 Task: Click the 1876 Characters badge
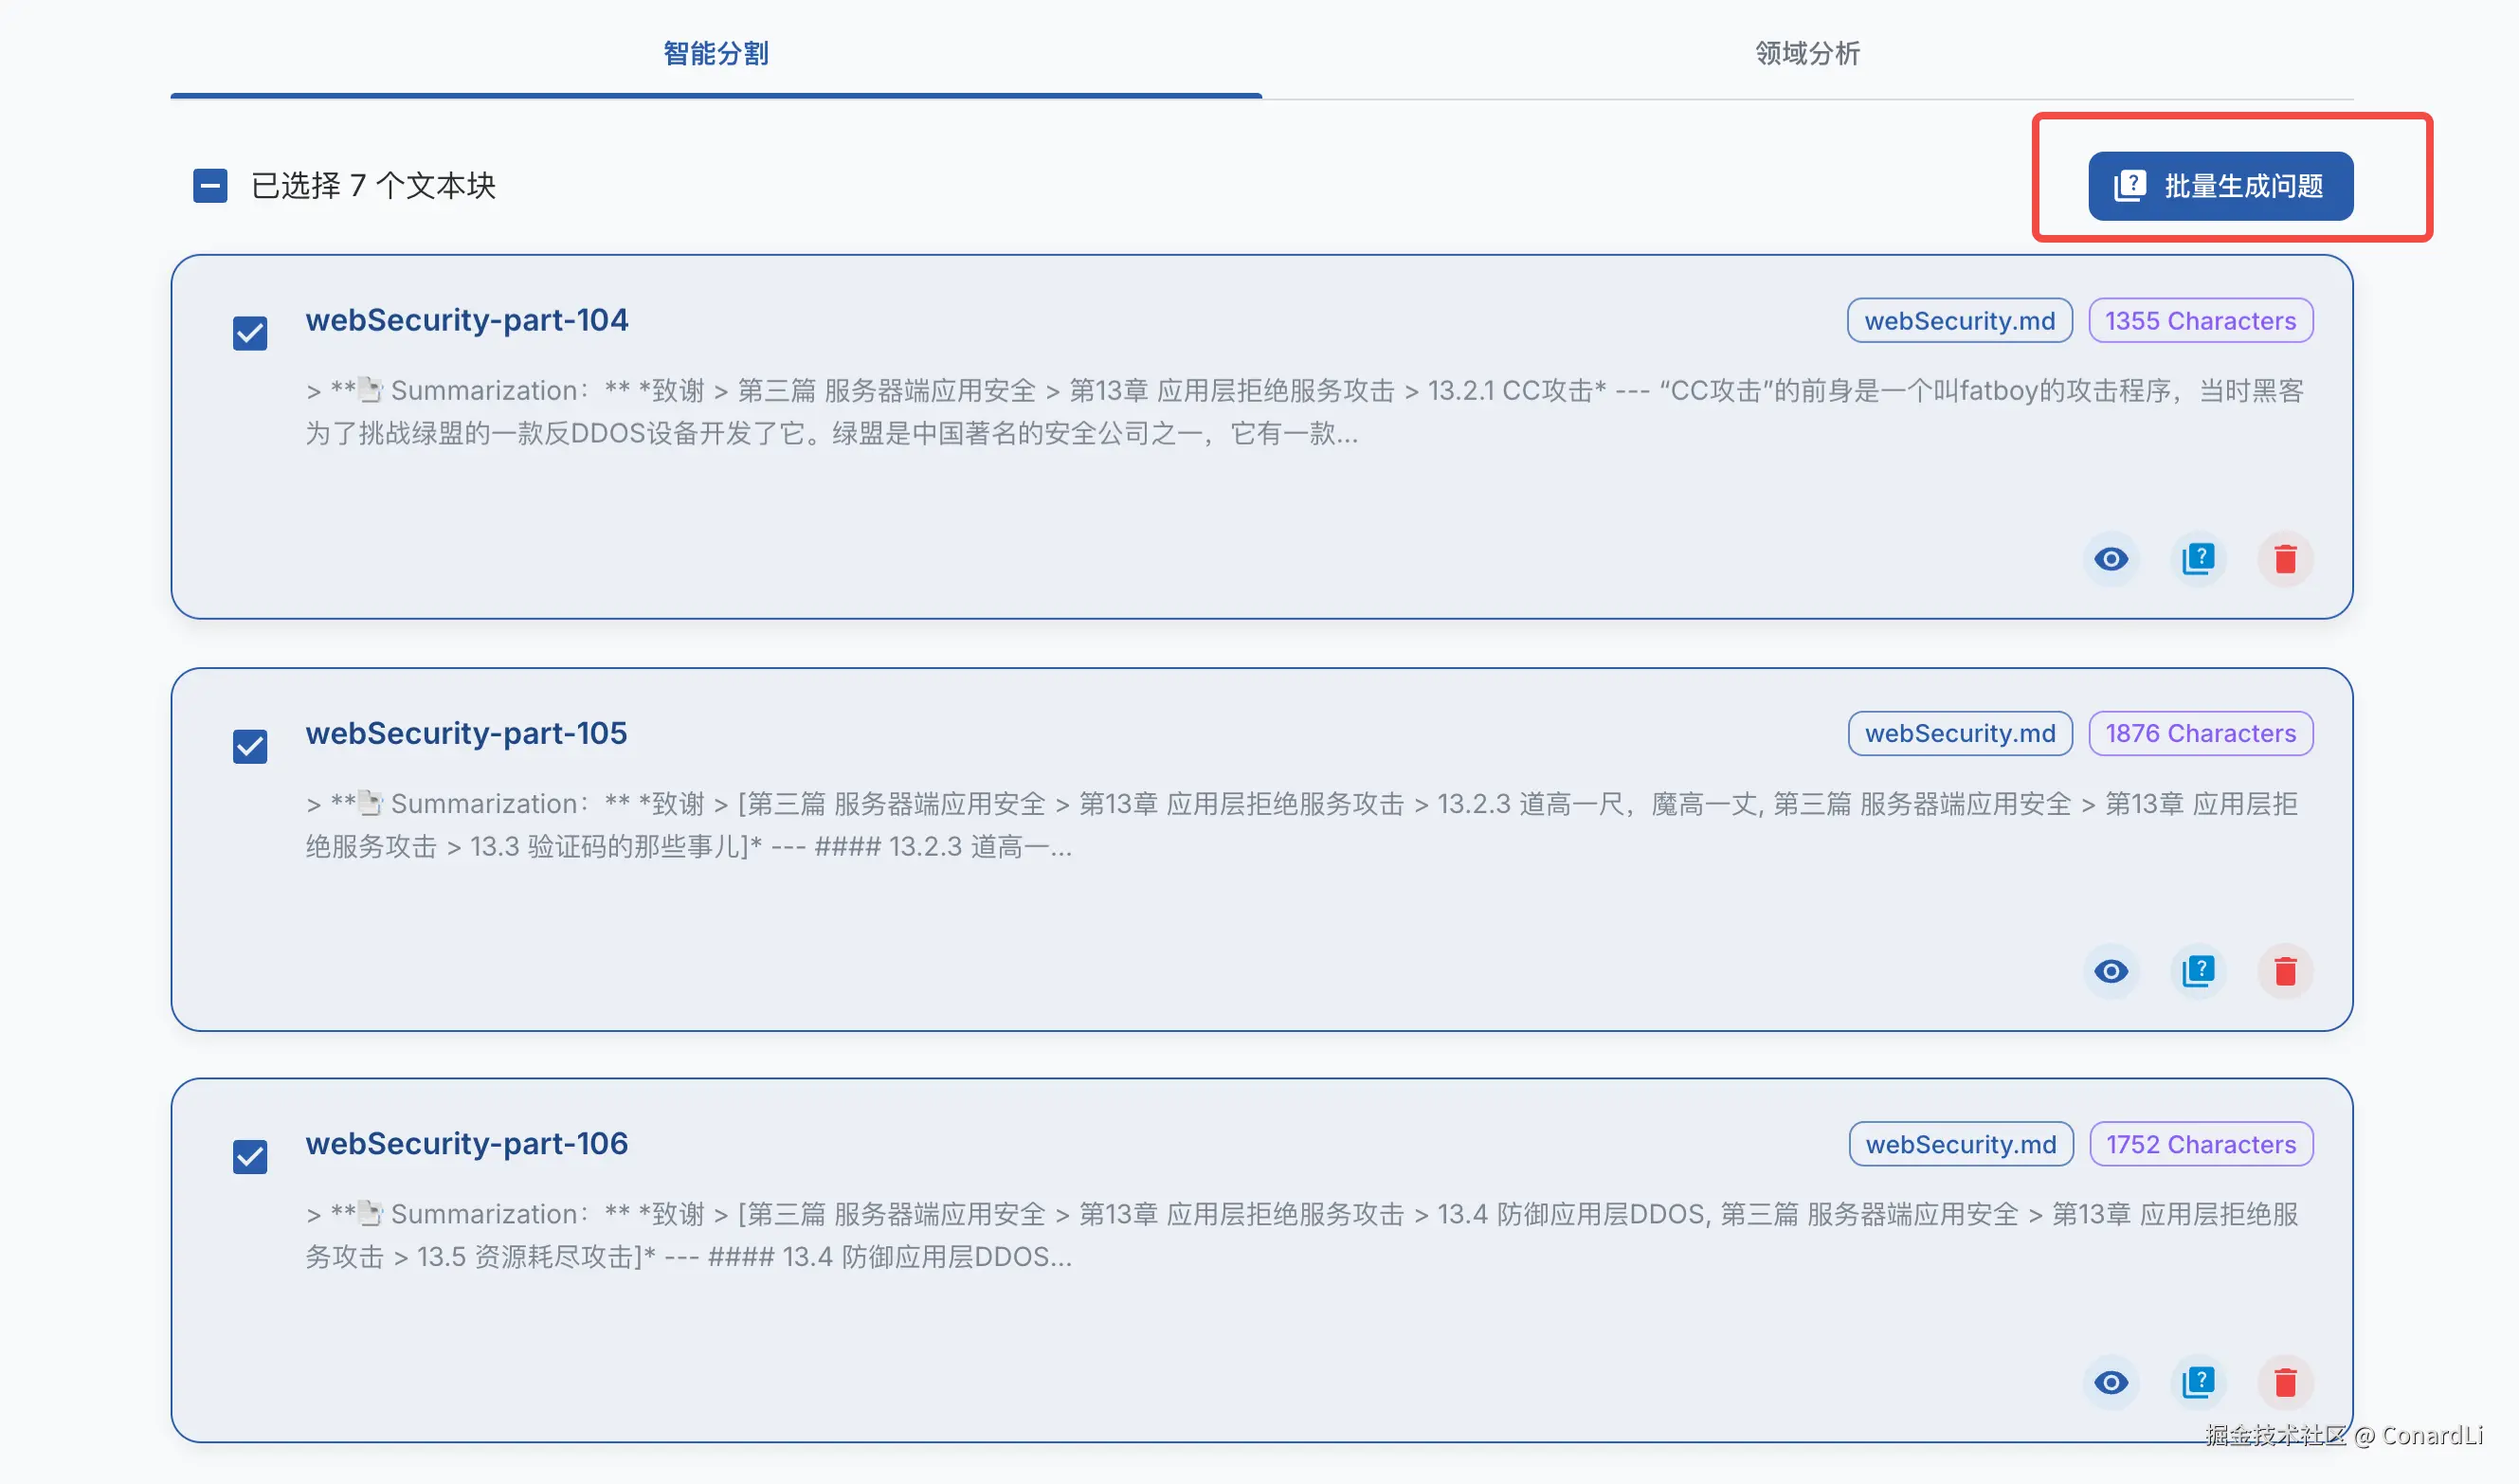click(2200, 733)
